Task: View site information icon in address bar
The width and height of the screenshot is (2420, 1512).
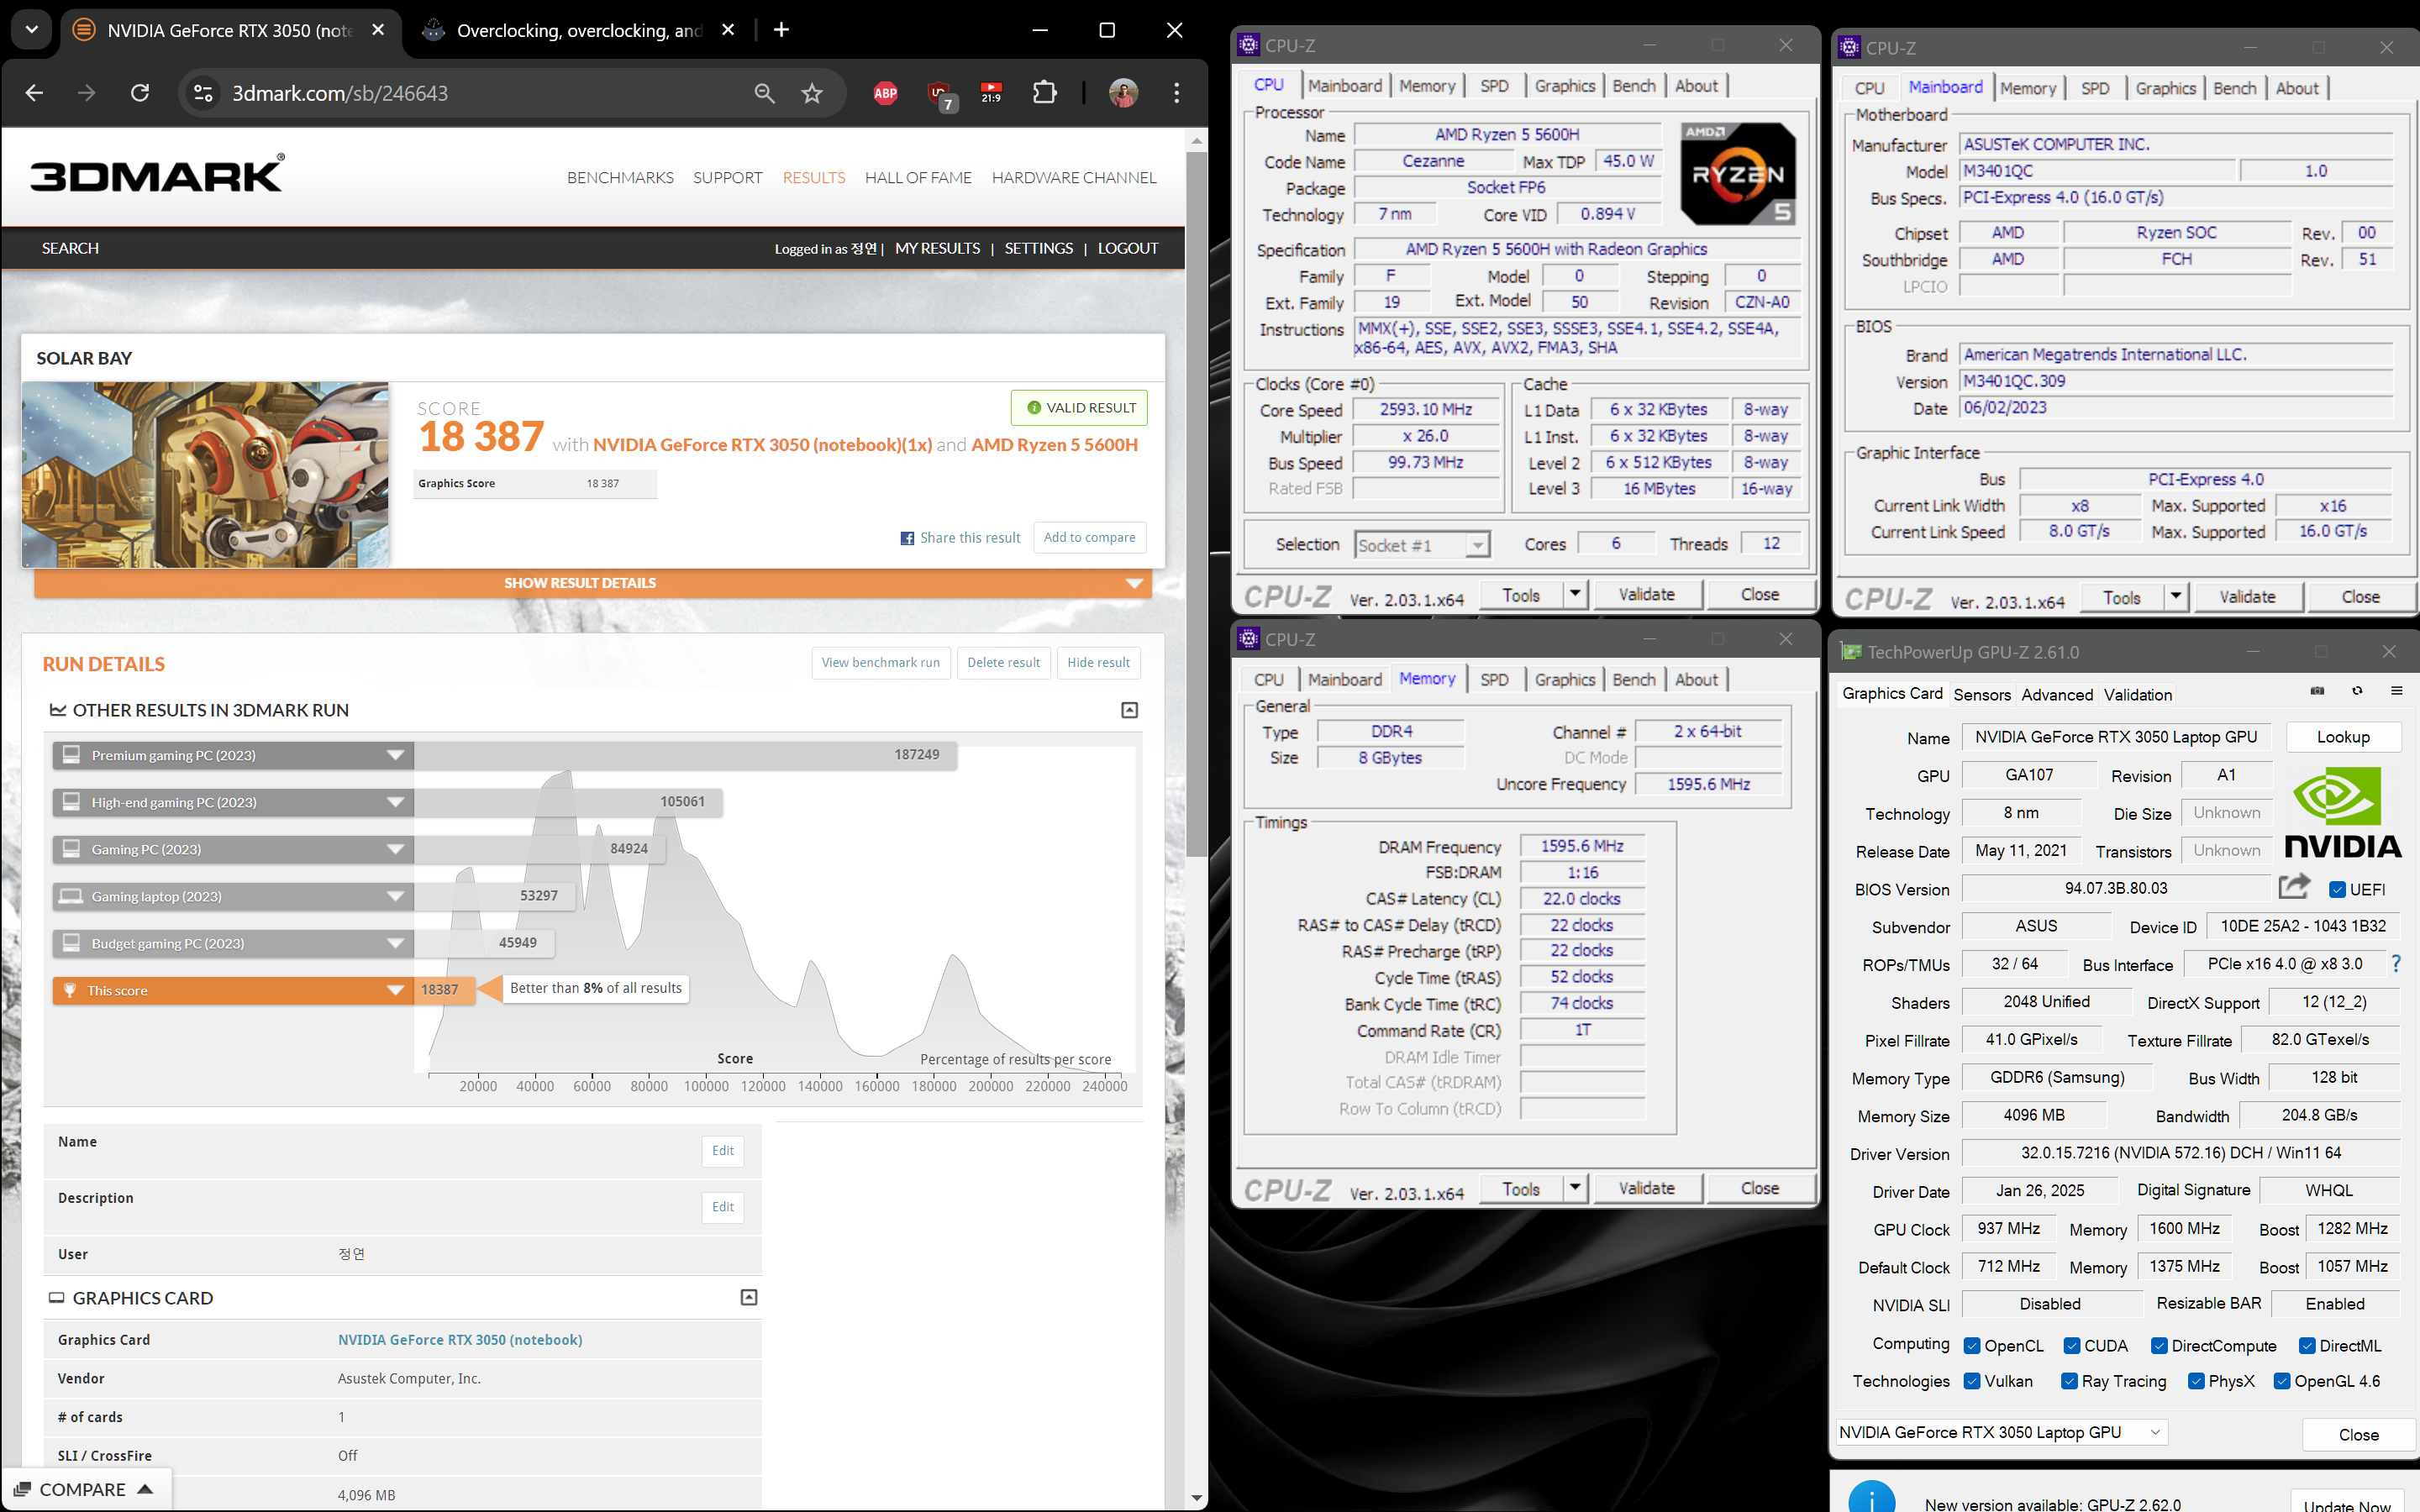Action: (x=203, y=93)
